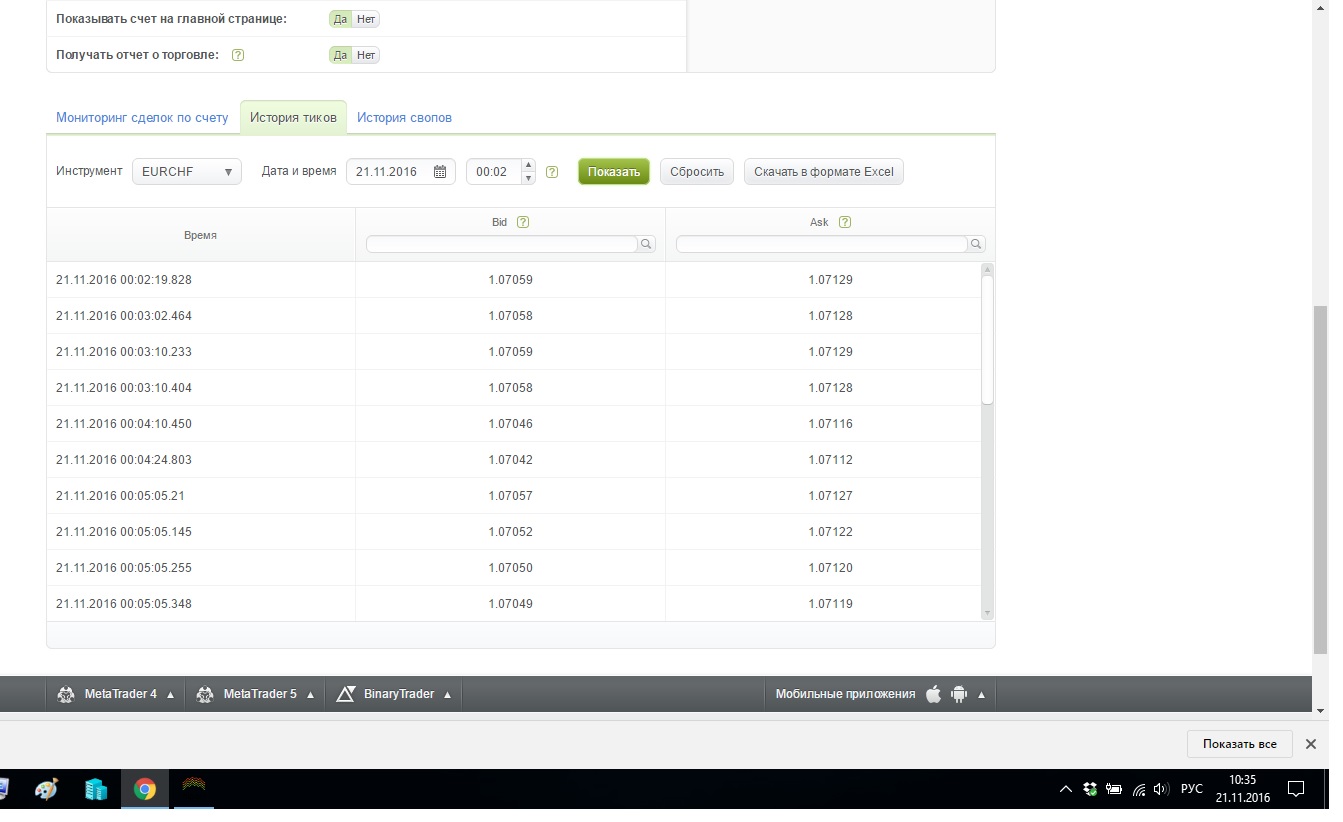Decrease the time with the down stepper arrow
This screenshot has width=1343, height=822.
point(529,178)
